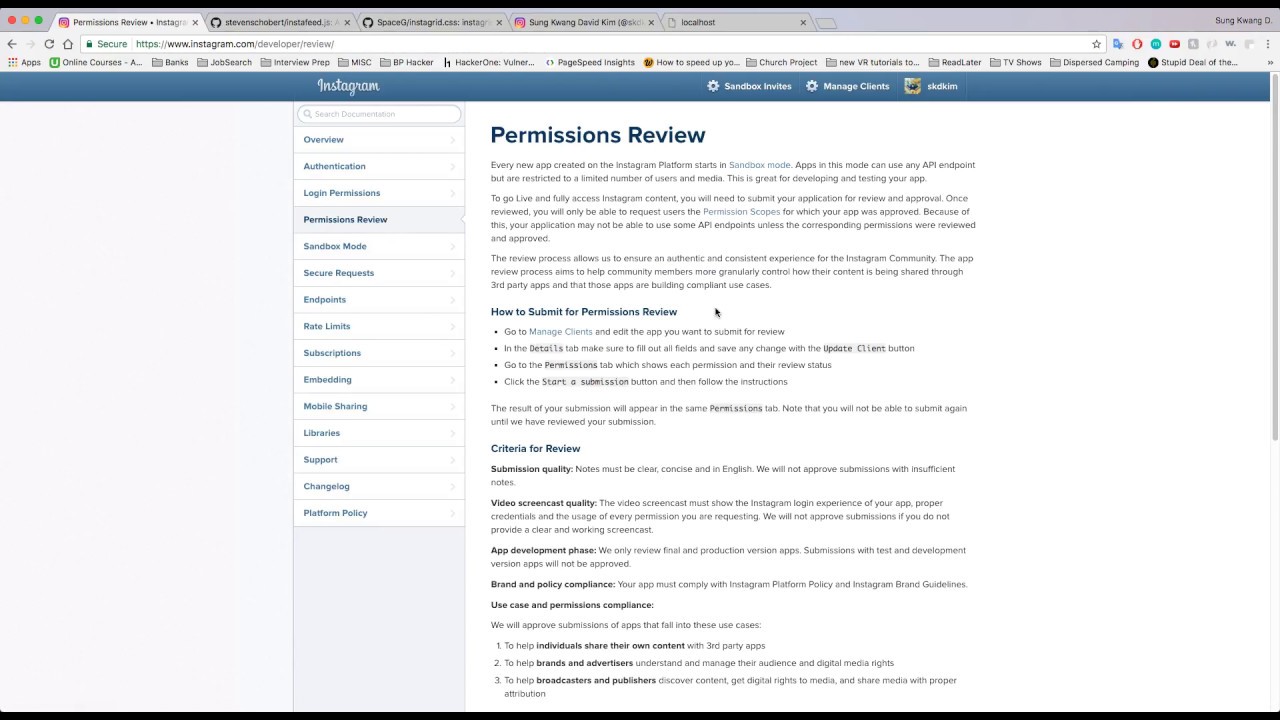Image resolution: width=1280 pixels, height=720 pixels.
Task: Open the Platform Policy docs section
Action: tap(379, 513)
